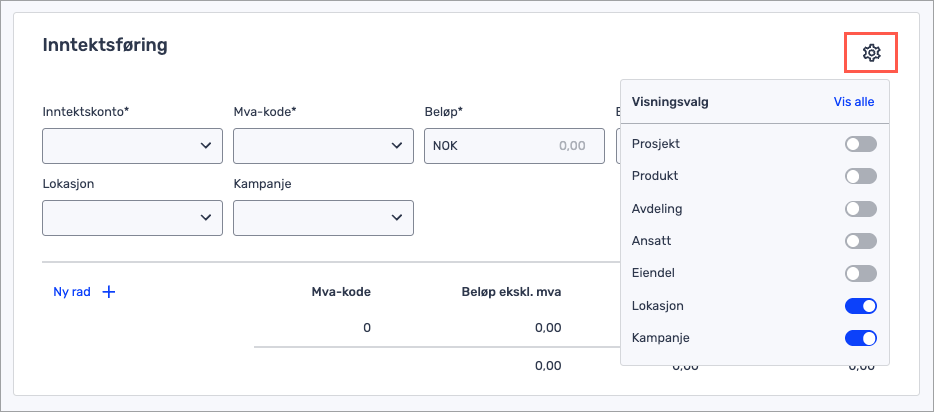Expand the Kampanje dropdown field
The image size is (934, 412).
[x=322, y=218]
